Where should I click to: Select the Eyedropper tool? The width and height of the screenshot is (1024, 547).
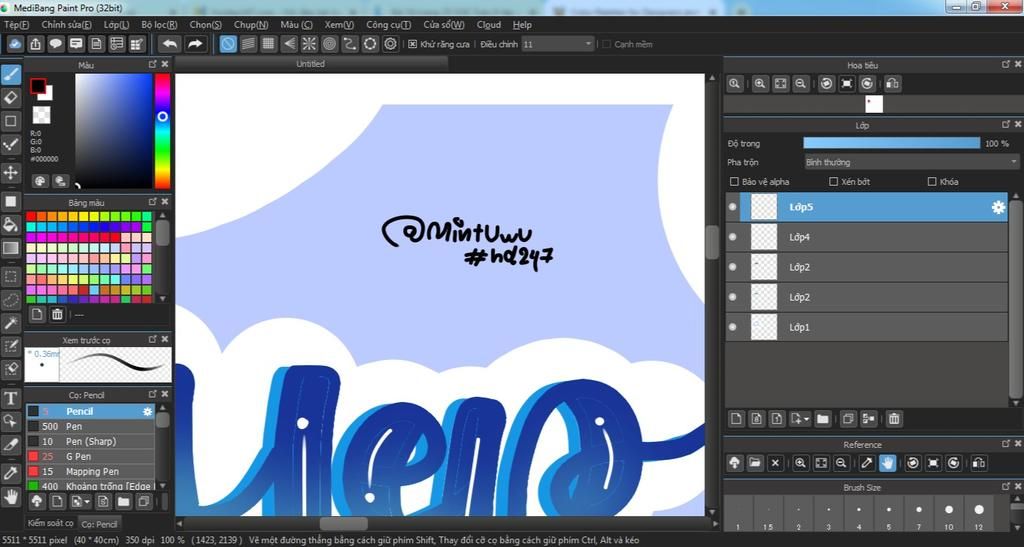(11, 473)
